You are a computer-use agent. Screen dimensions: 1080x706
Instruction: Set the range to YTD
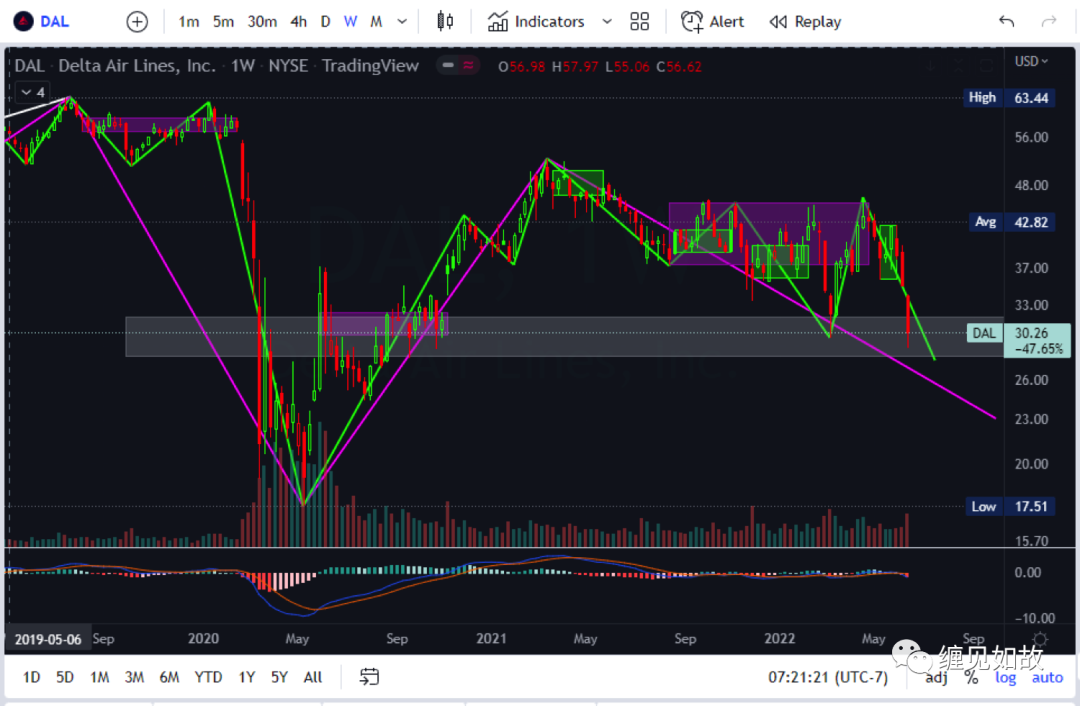click(208, 678)
